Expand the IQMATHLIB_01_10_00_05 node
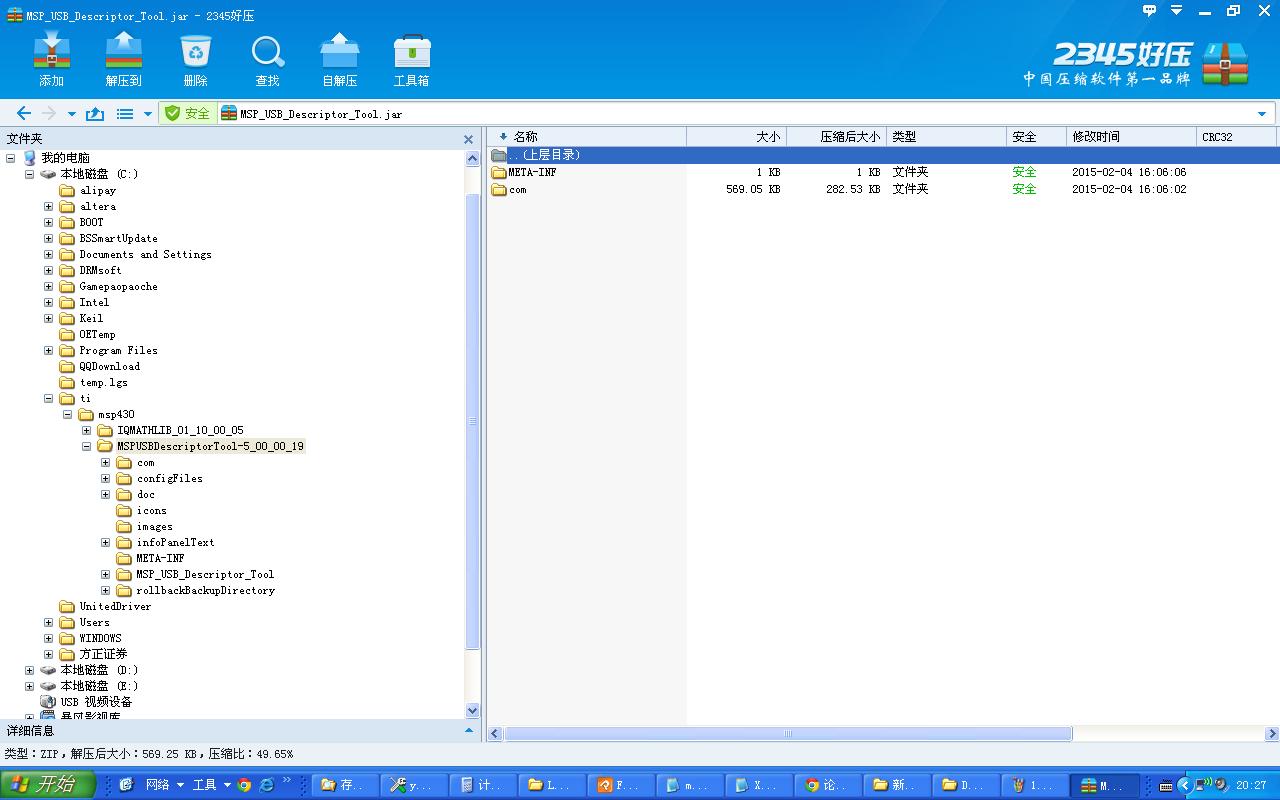Image resolution: width=1280 pixels, height=800 pixels. [x=86, y=430]
